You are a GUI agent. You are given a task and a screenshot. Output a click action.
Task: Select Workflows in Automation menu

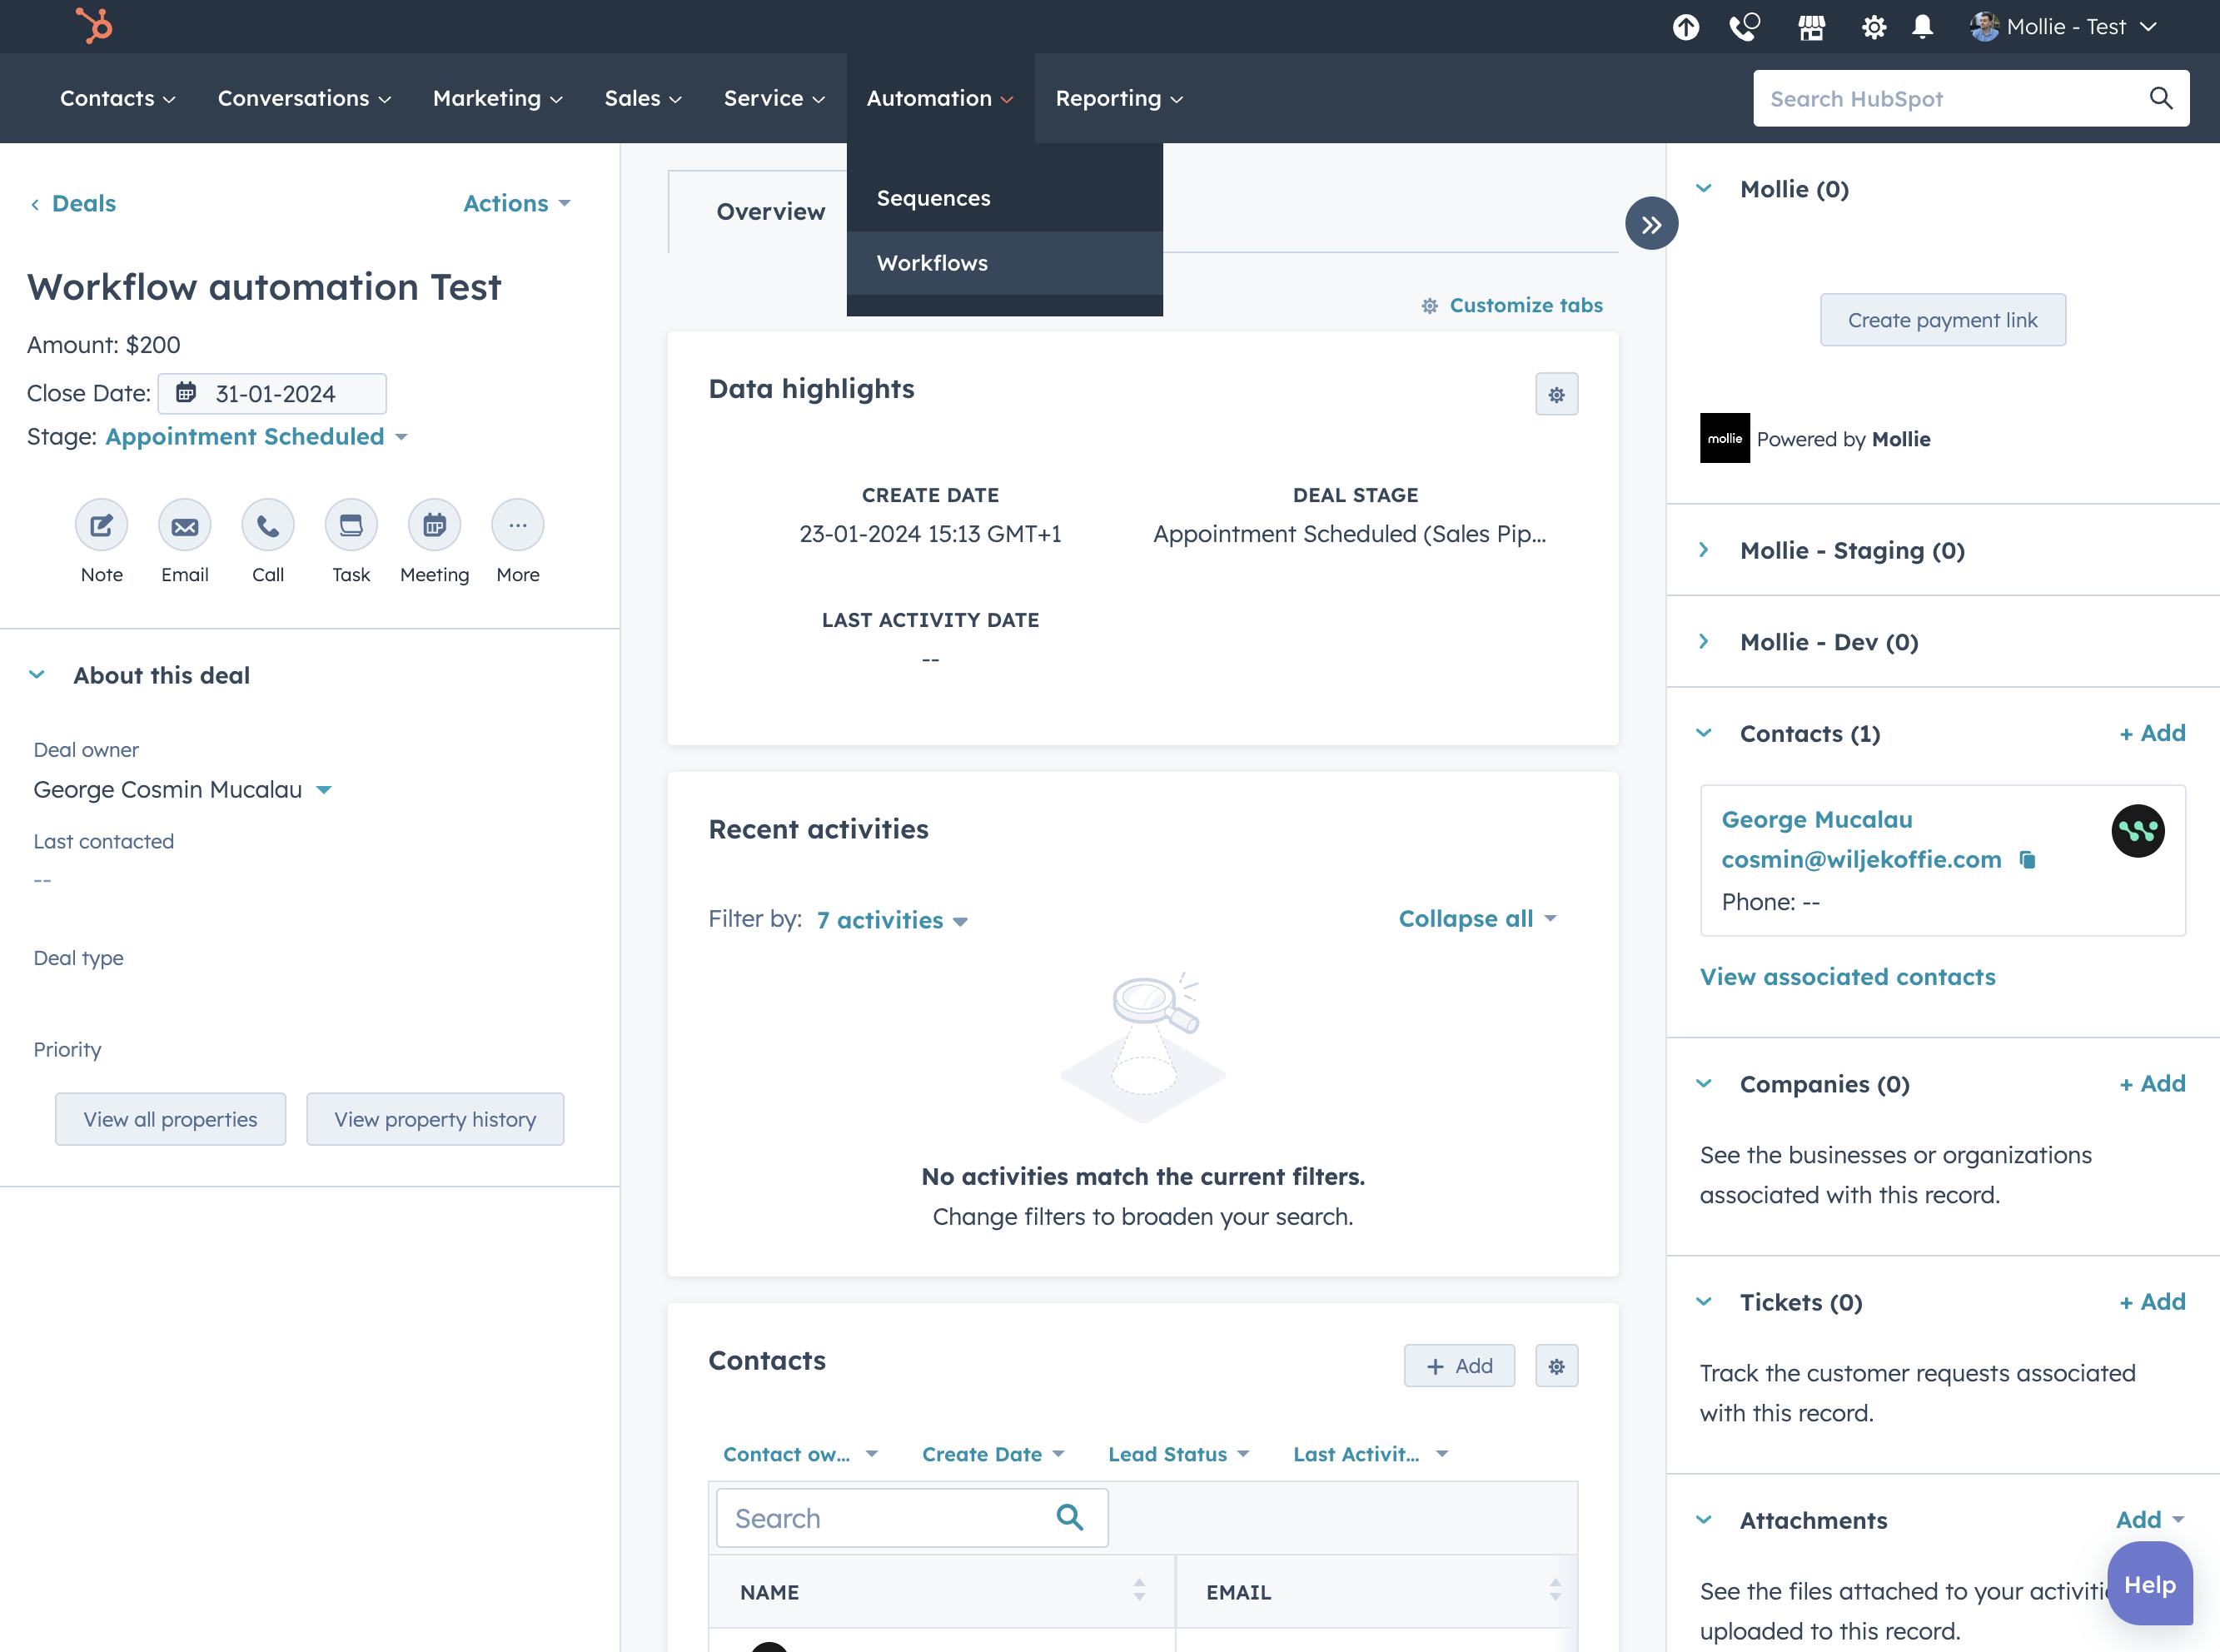tap(1004, 263)
